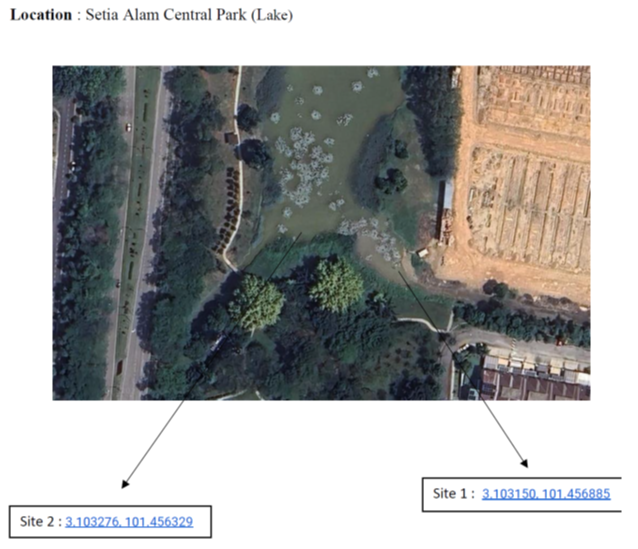Select the bold "Location" heading word

[x=41, y=15]
